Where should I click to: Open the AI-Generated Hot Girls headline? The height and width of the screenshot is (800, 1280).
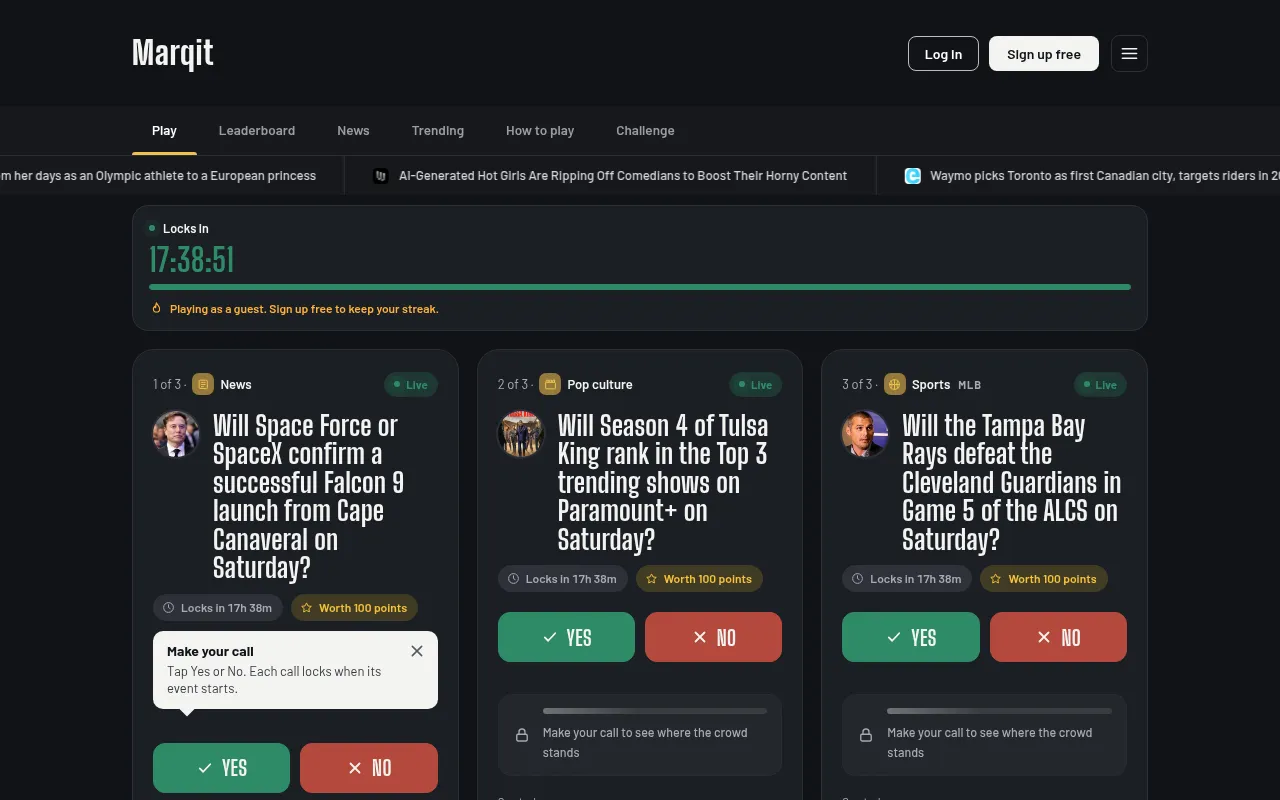(x=623, y=176)
